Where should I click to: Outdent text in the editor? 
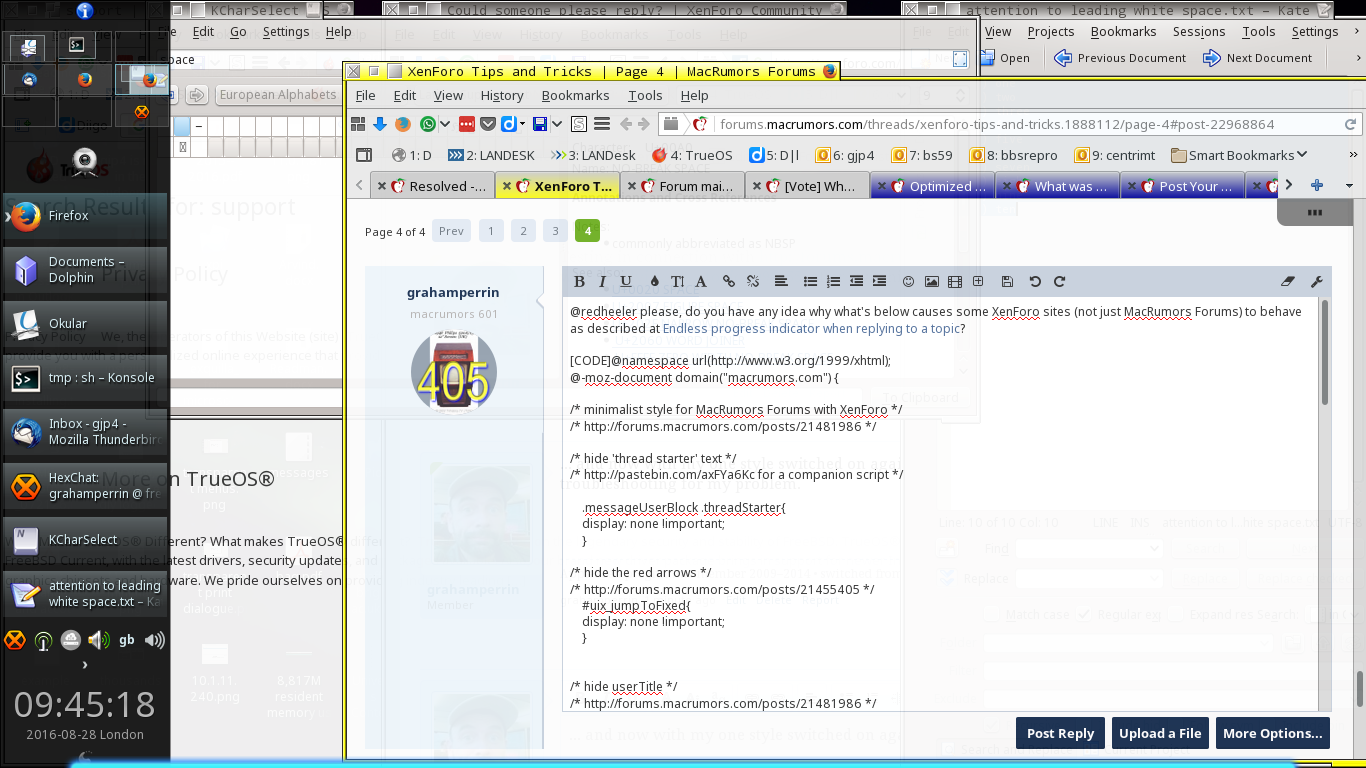click(857, 282)
